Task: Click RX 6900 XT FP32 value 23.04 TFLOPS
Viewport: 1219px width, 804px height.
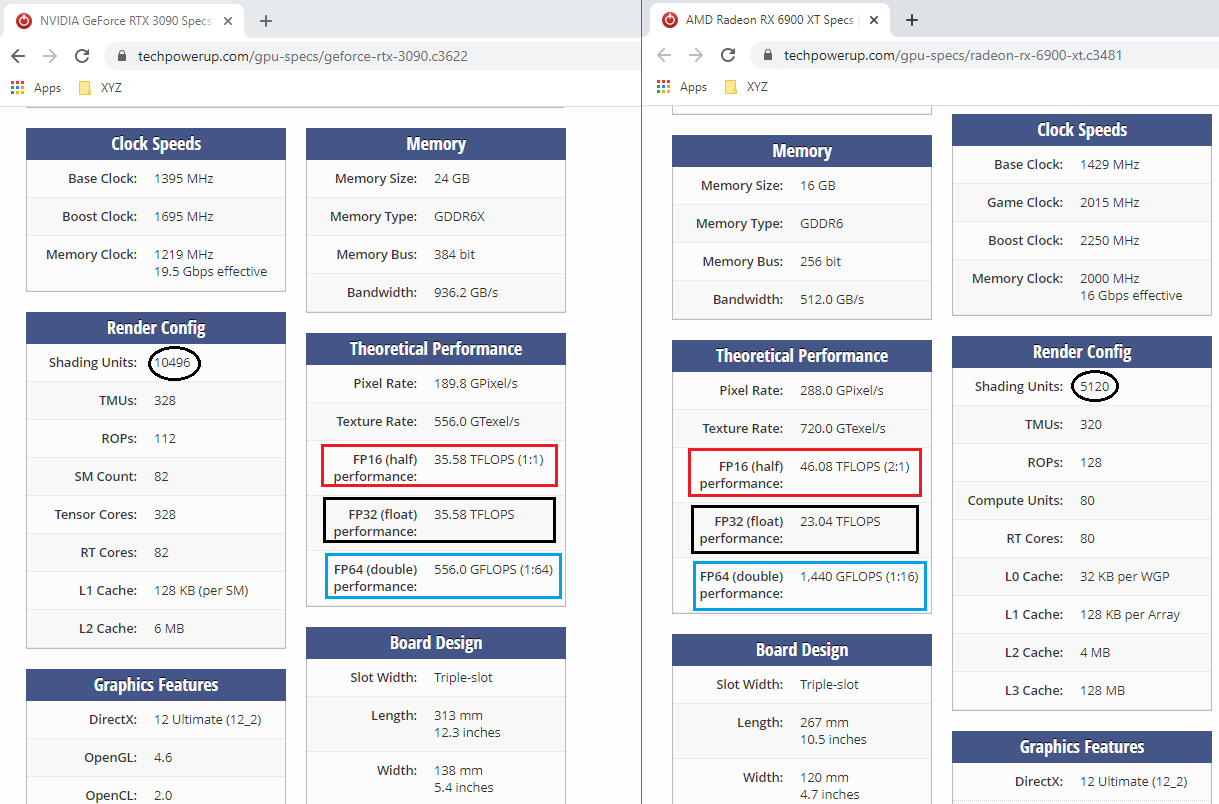Action: (840, 521)
